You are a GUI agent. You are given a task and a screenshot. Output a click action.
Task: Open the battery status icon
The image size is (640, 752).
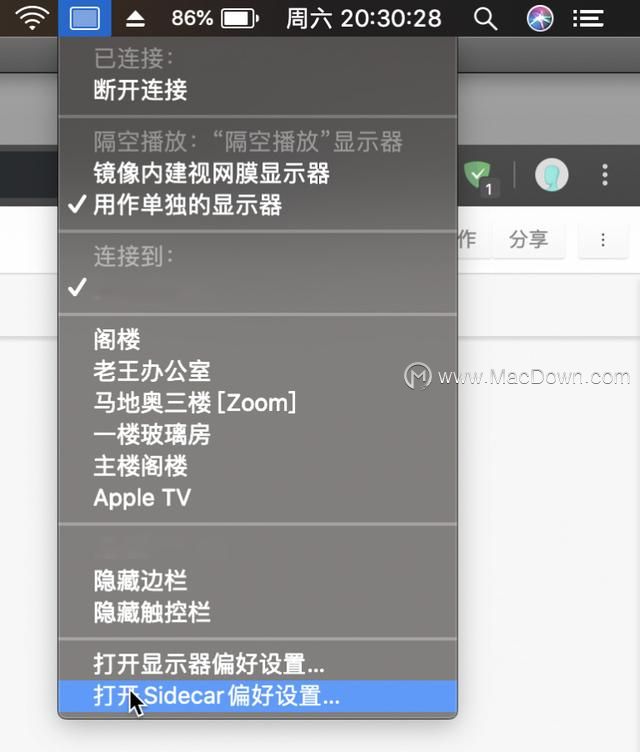(240, 19)
